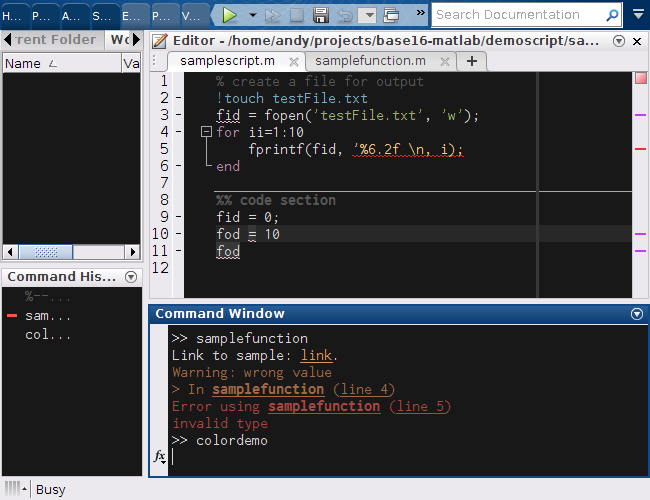Image resolution: width=650 pixels, height=500 pixels.
Task: Open the Run button dropdown arrow
Action: click(x=252, y=15)
